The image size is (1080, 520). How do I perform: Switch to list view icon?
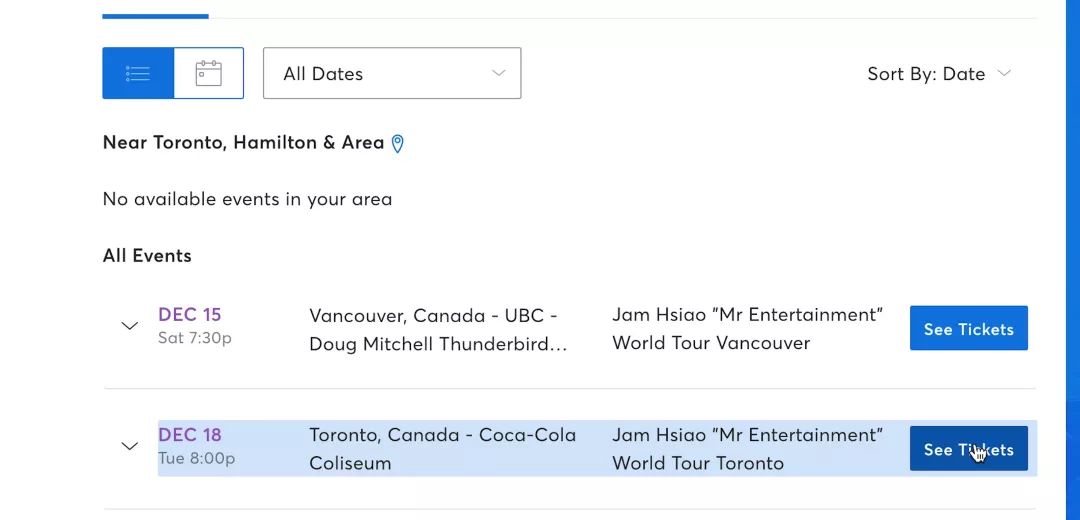click(138, 73)
